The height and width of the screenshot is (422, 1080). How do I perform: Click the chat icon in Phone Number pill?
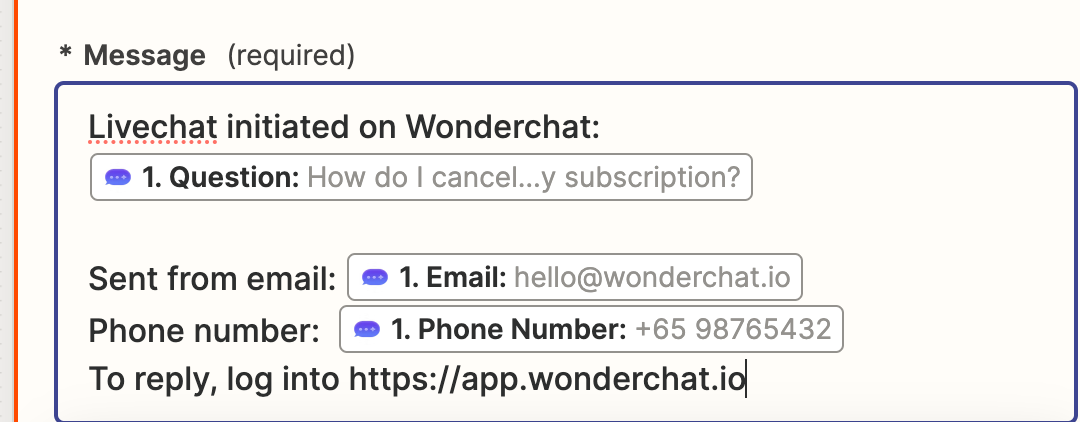(367, 329)
